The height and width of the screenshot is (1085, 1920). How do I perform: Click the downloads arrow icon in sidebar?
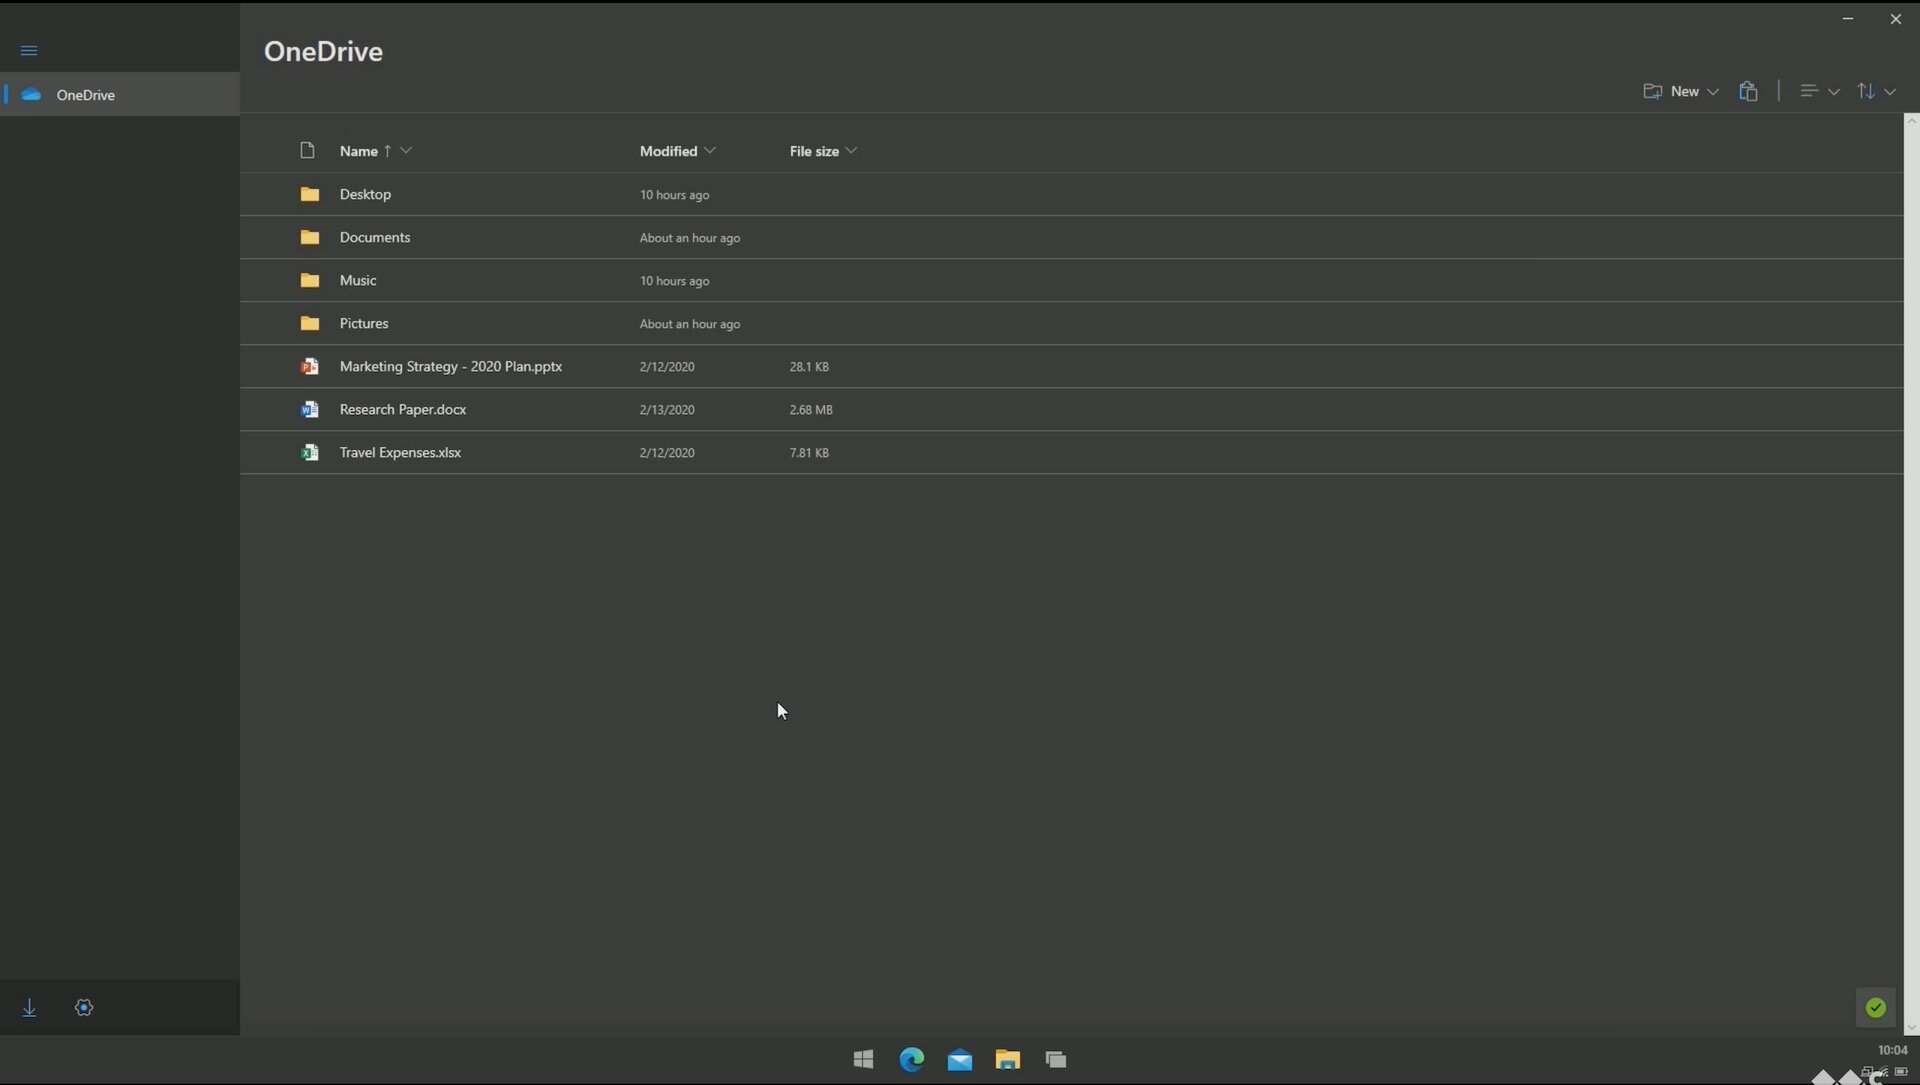pos(30,1008)
